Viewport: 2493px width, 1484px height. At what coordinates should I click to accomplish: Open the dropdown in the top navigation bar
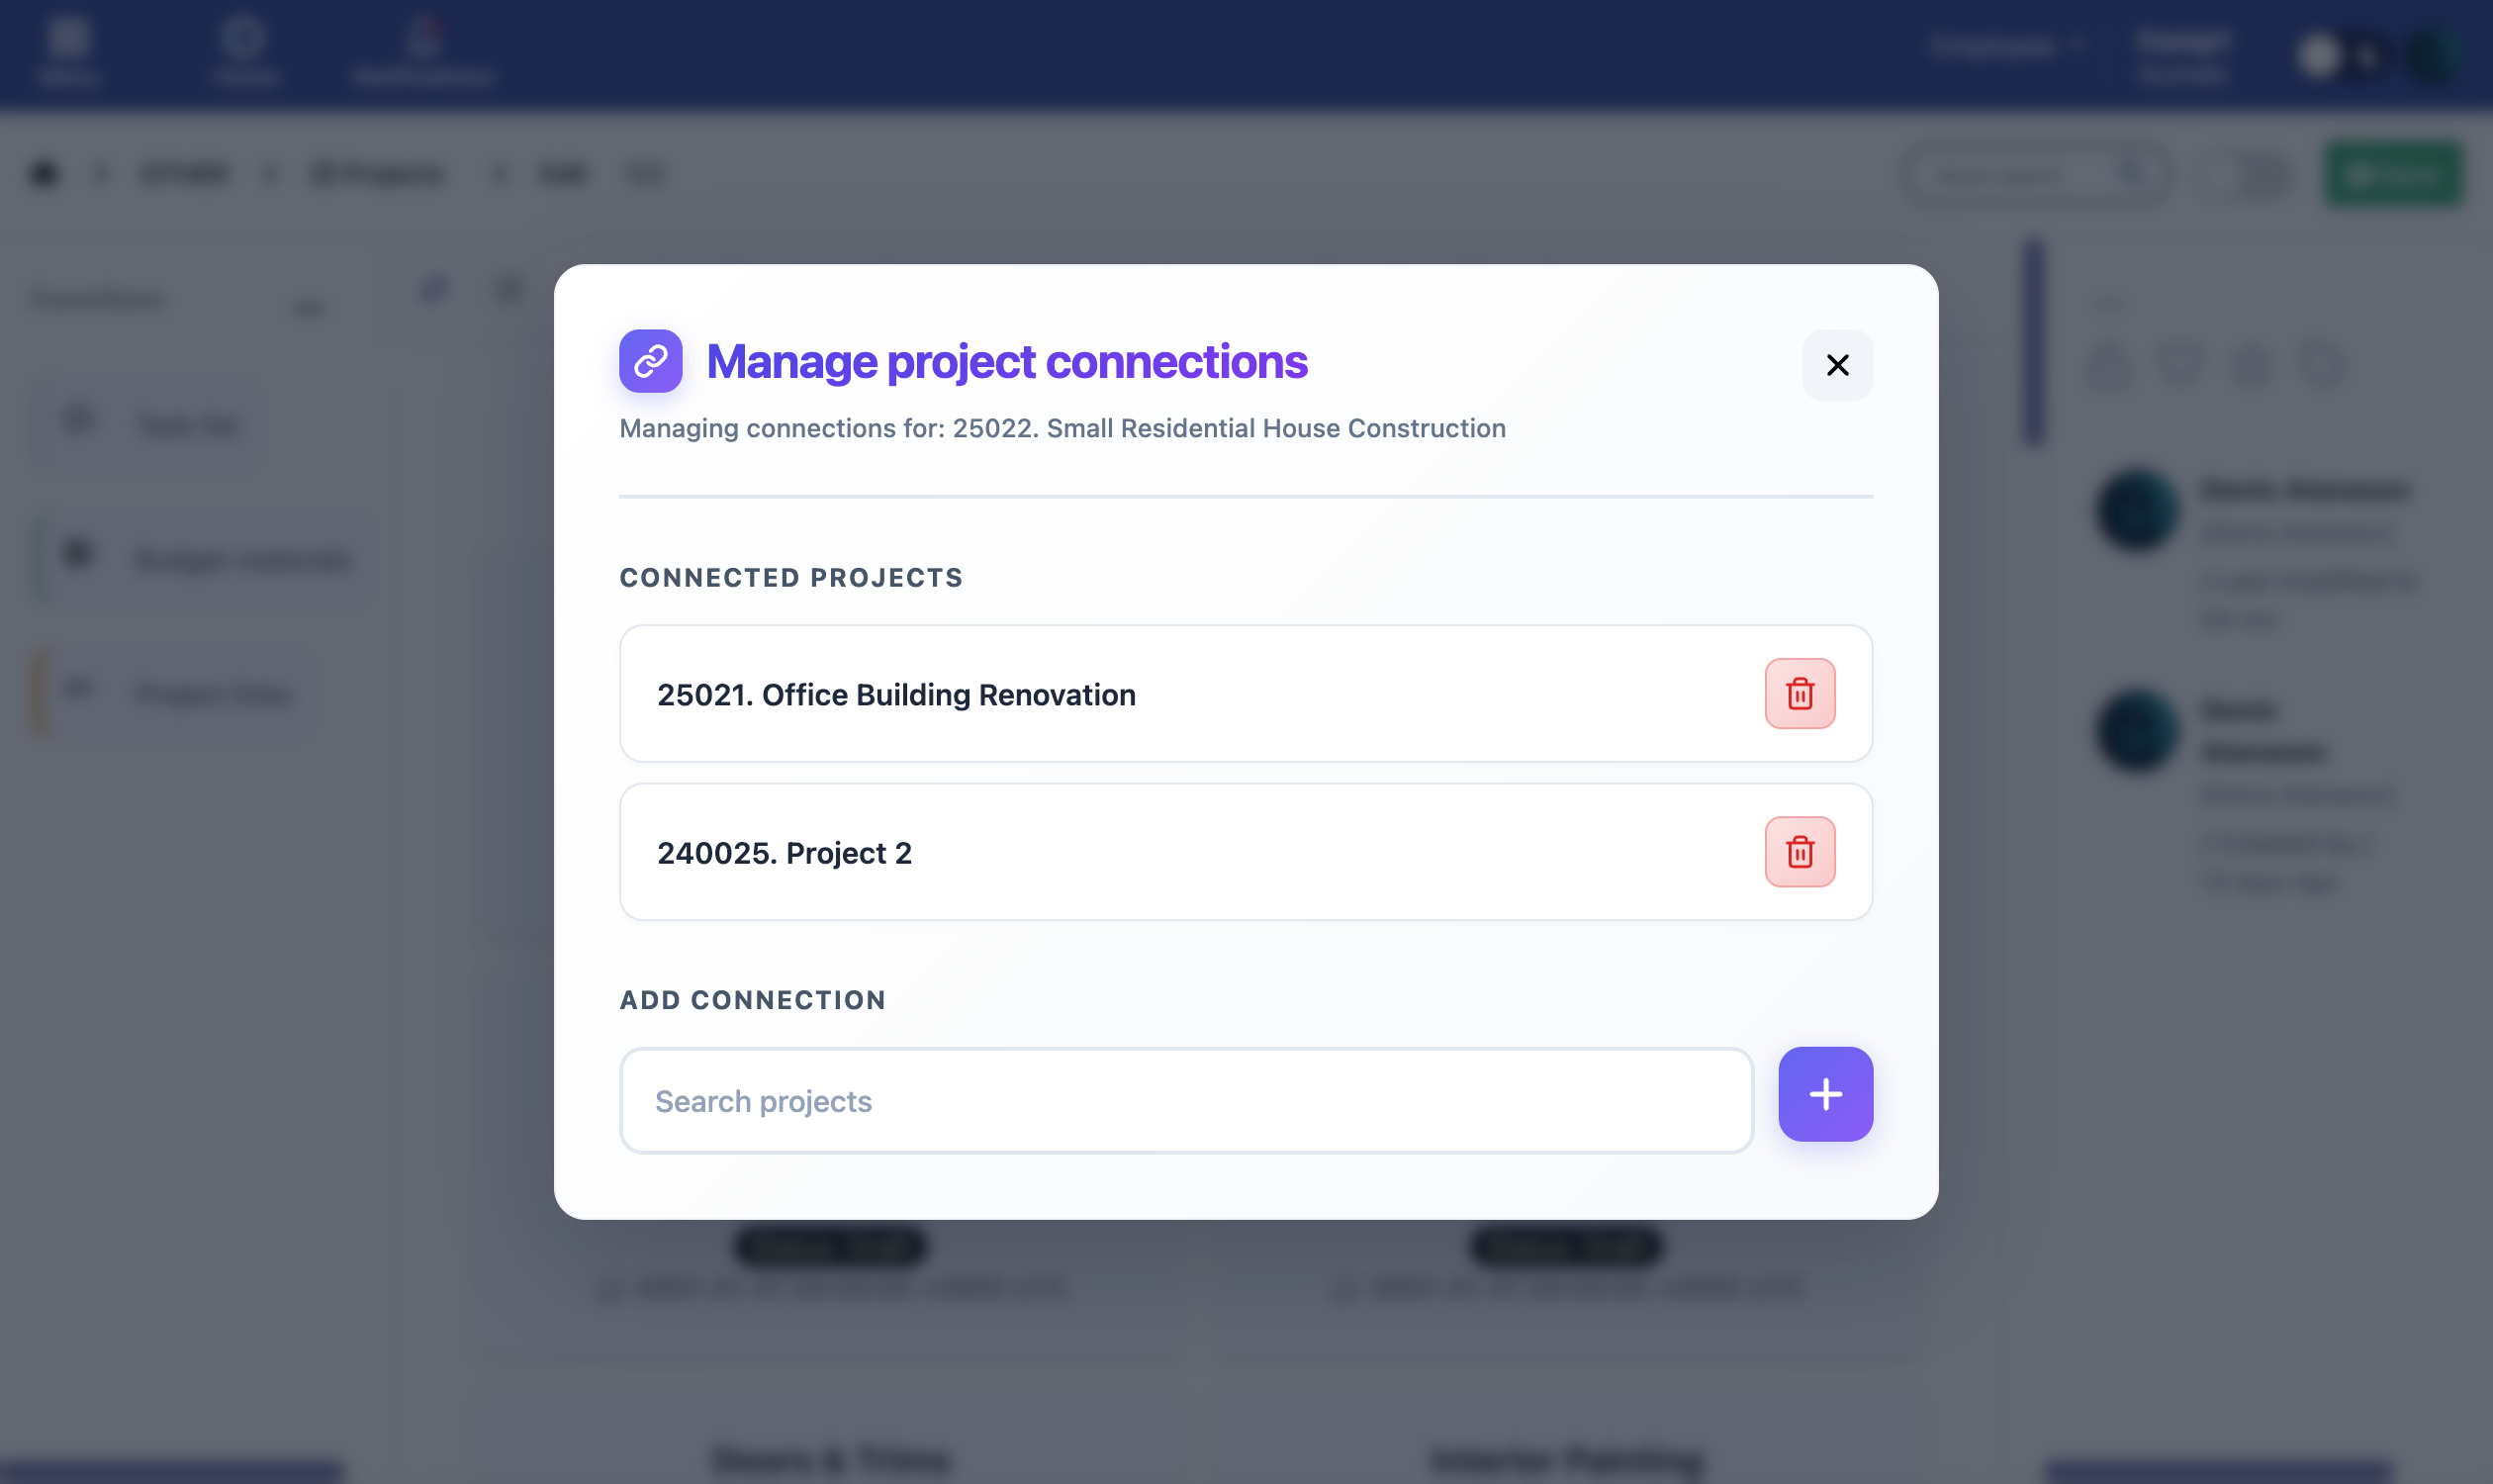click(x=2005, y=46)
